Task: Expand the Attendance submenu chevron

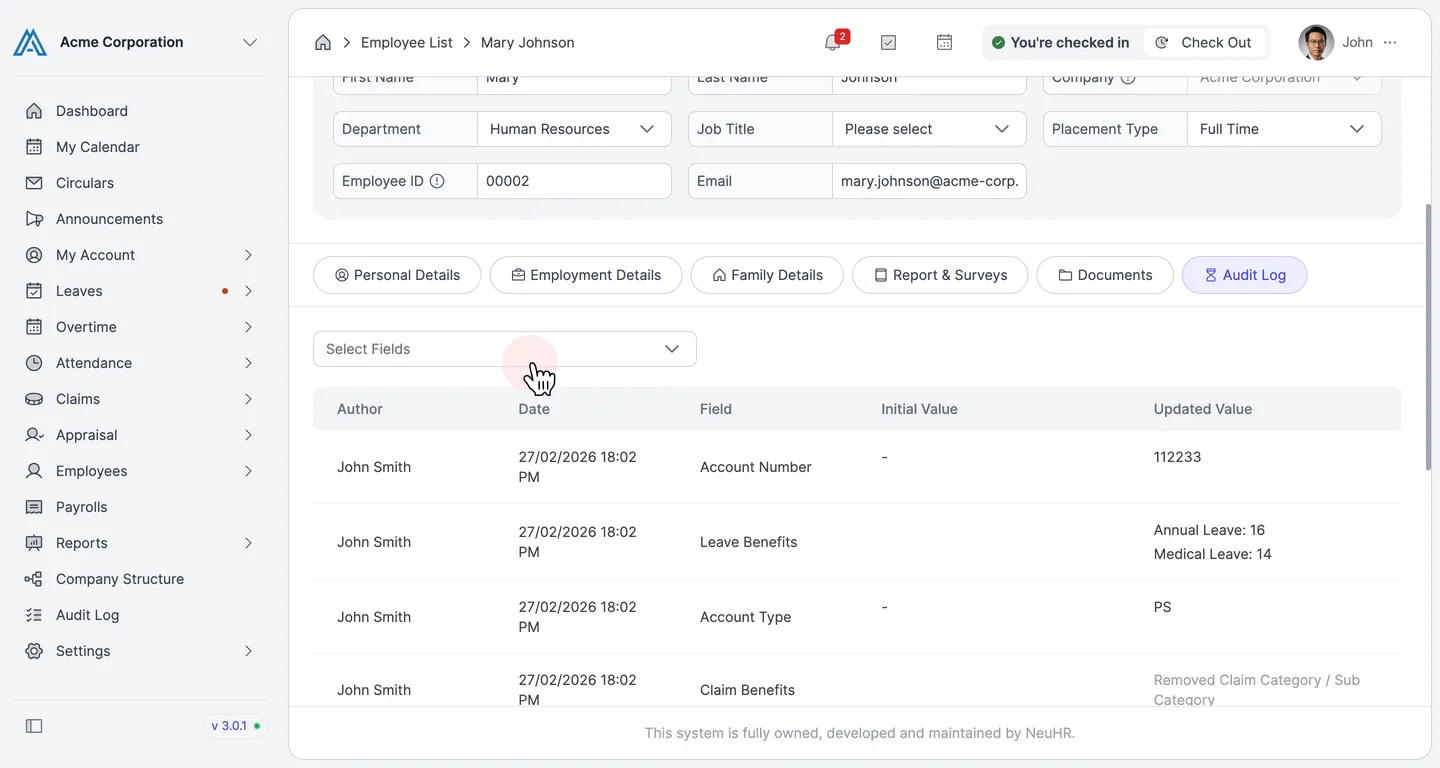Action: click(248, 363)
